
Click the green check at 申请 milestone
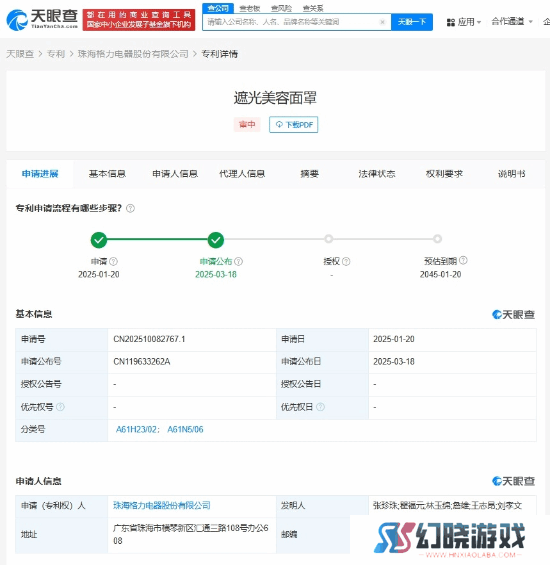click(x=99, y=240)
